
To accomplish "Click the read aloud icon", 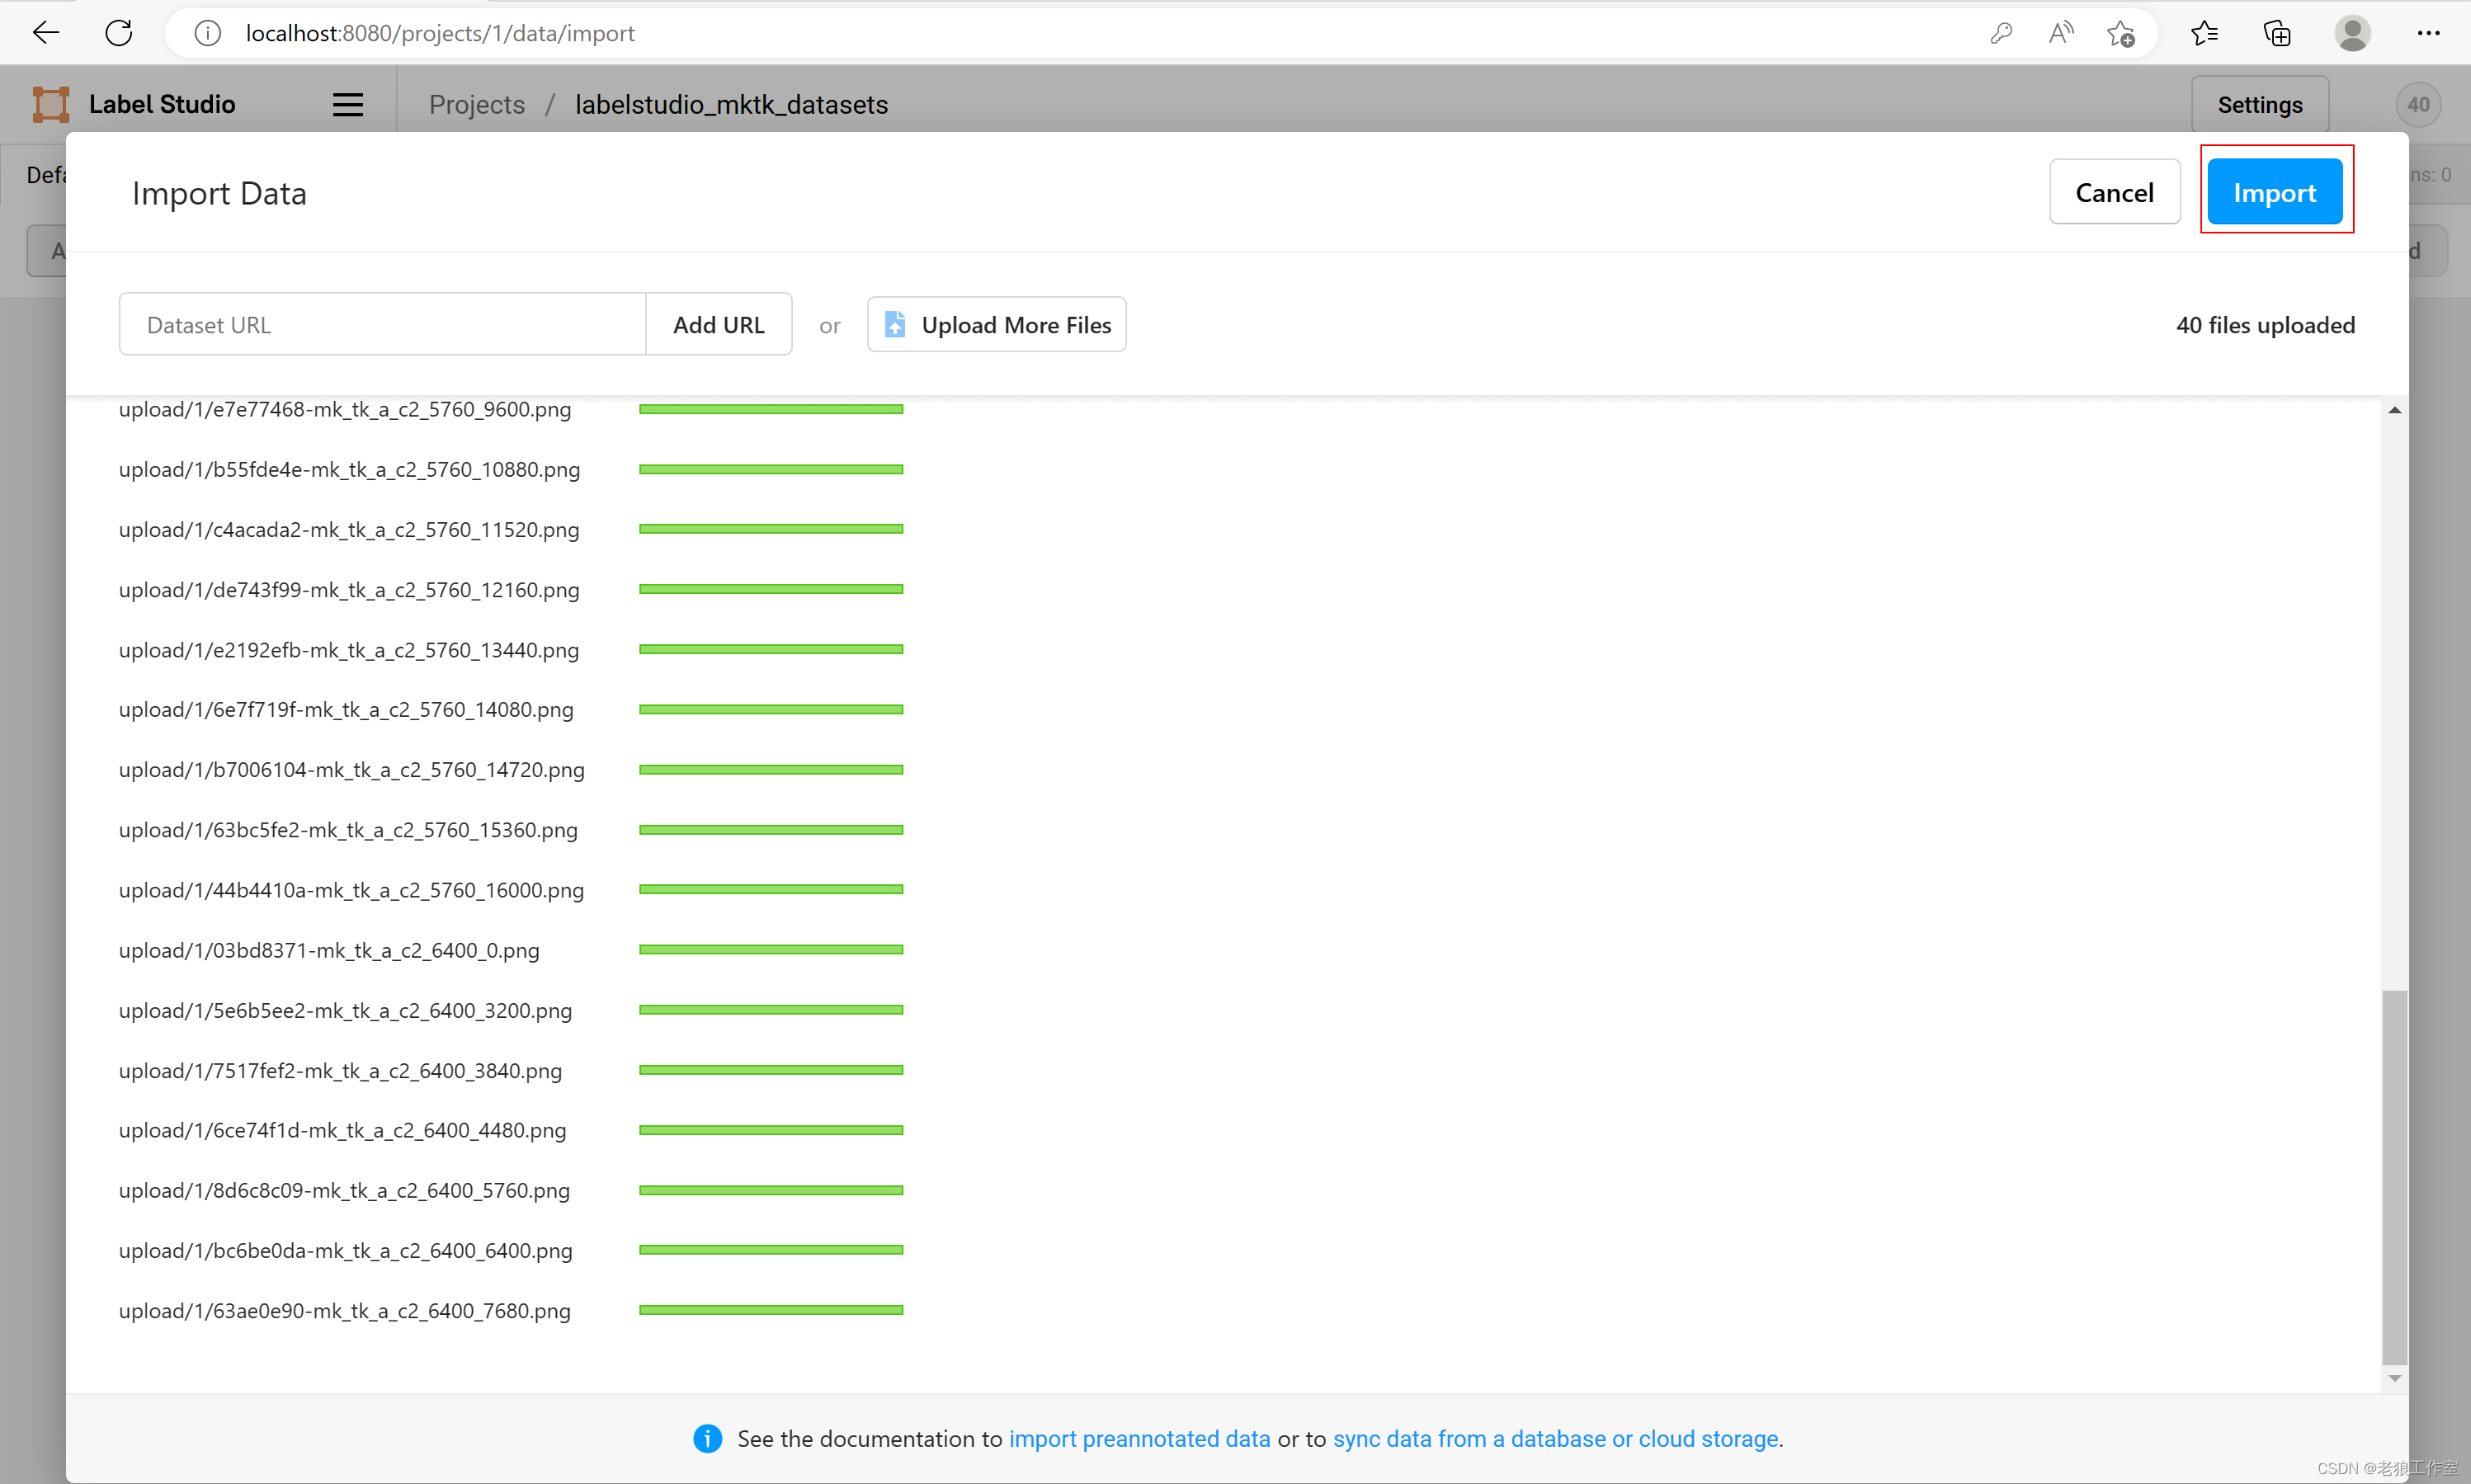I will tap(2060, 33).
